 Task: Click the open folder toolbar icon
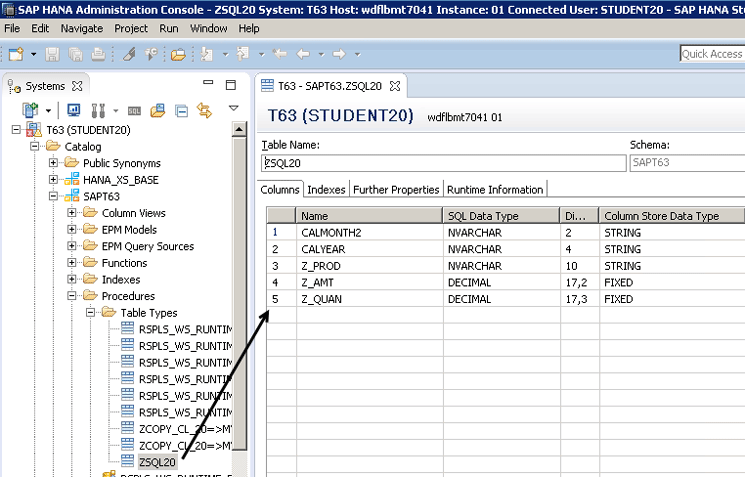click(178, 54)
